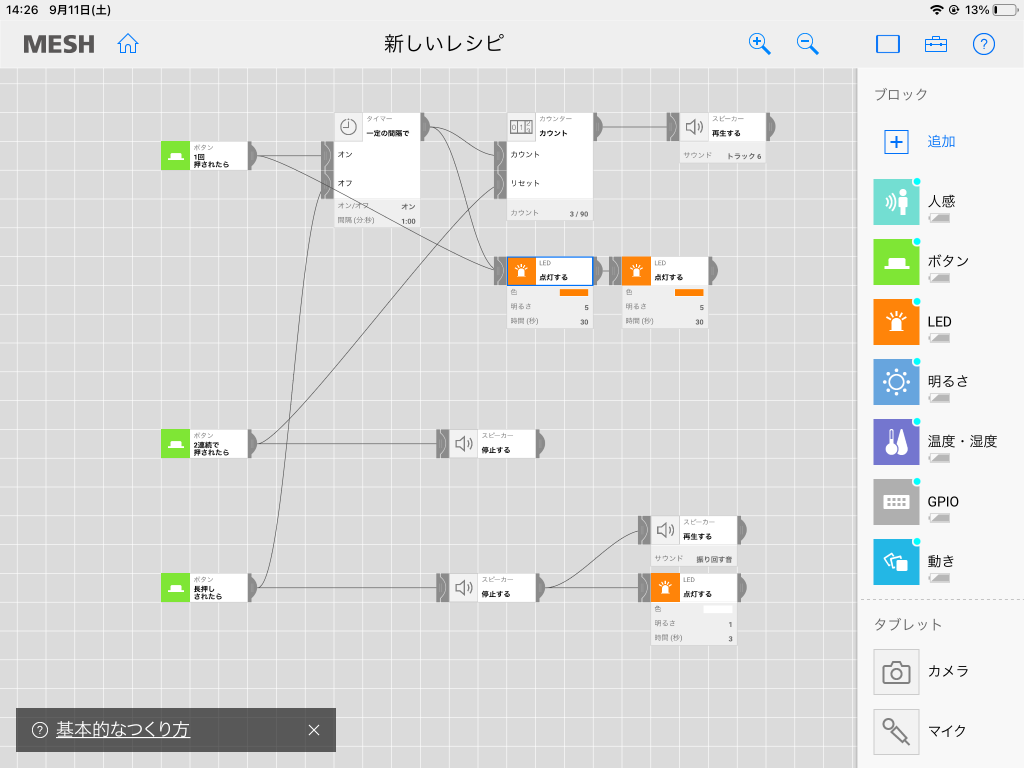Screen dimensions: 1024x768
Task: Open the toolbox briefcase icon
Action: pos(936,44)
